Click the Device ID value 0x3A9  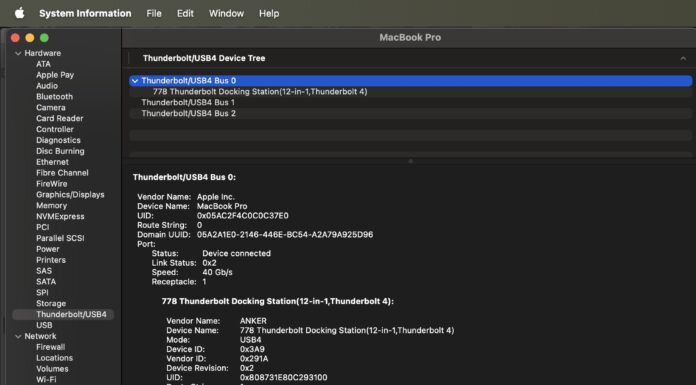252,349
